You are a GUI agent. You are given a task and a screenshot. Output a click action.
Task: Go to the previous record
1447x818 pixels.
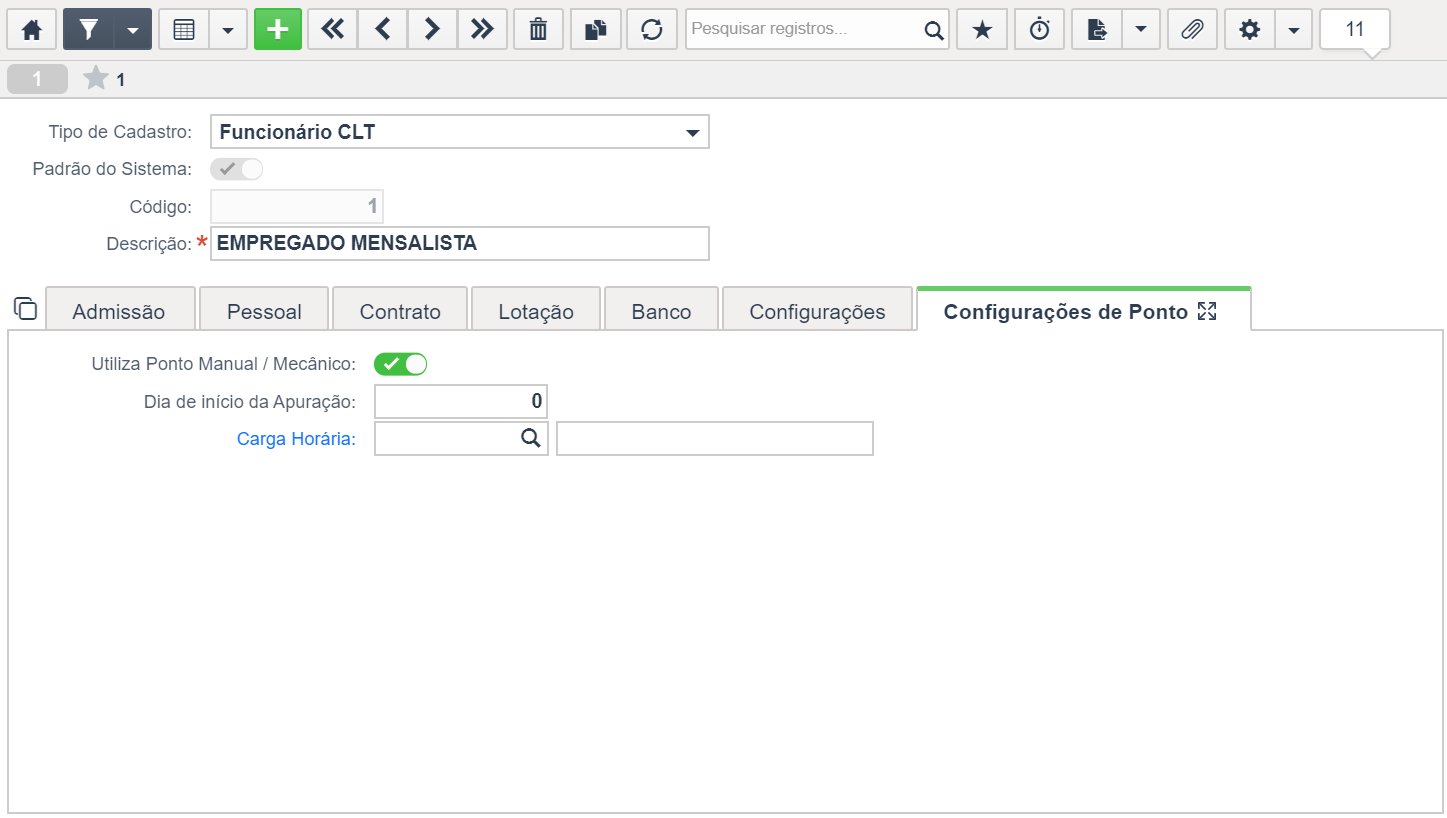(382, 30)
